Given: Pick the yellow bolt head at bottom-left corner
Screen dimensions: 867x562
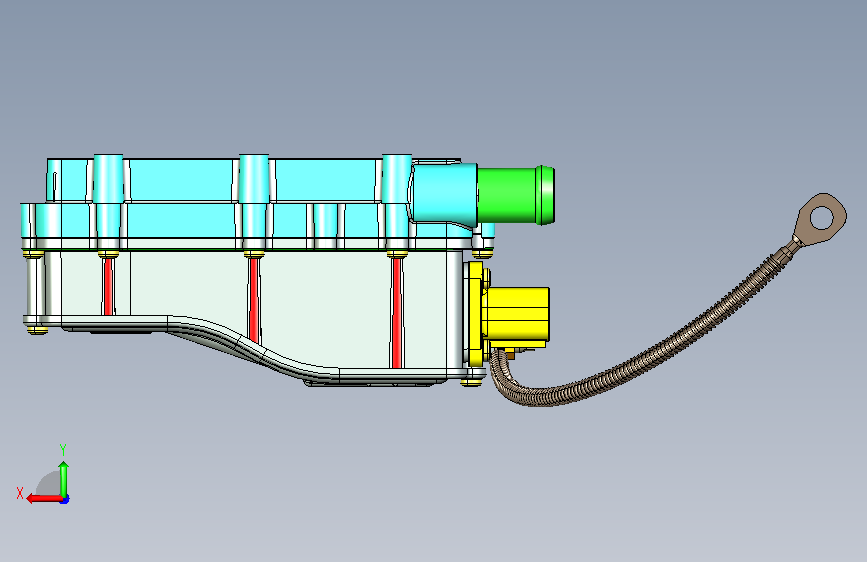Looking at the screenshot, I should pyautogui.click(x=37, y=331).
